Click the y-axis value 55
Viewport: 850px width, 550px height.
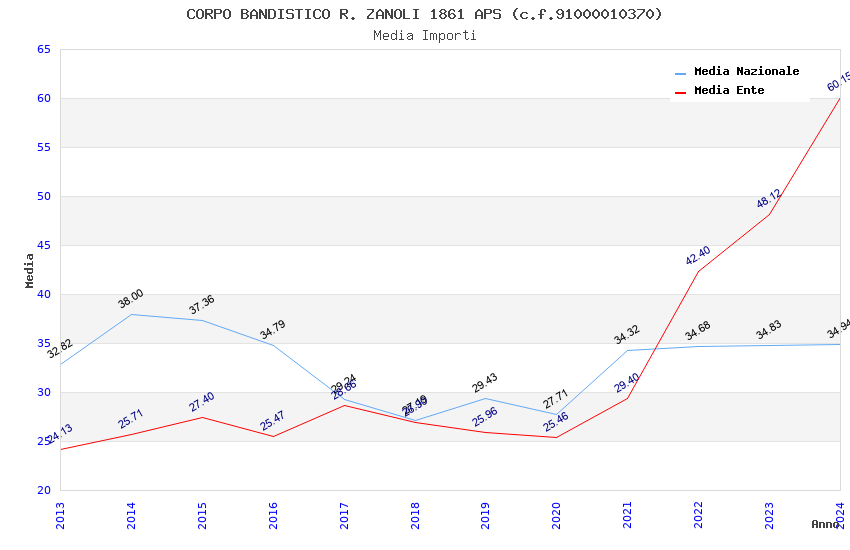44,147
